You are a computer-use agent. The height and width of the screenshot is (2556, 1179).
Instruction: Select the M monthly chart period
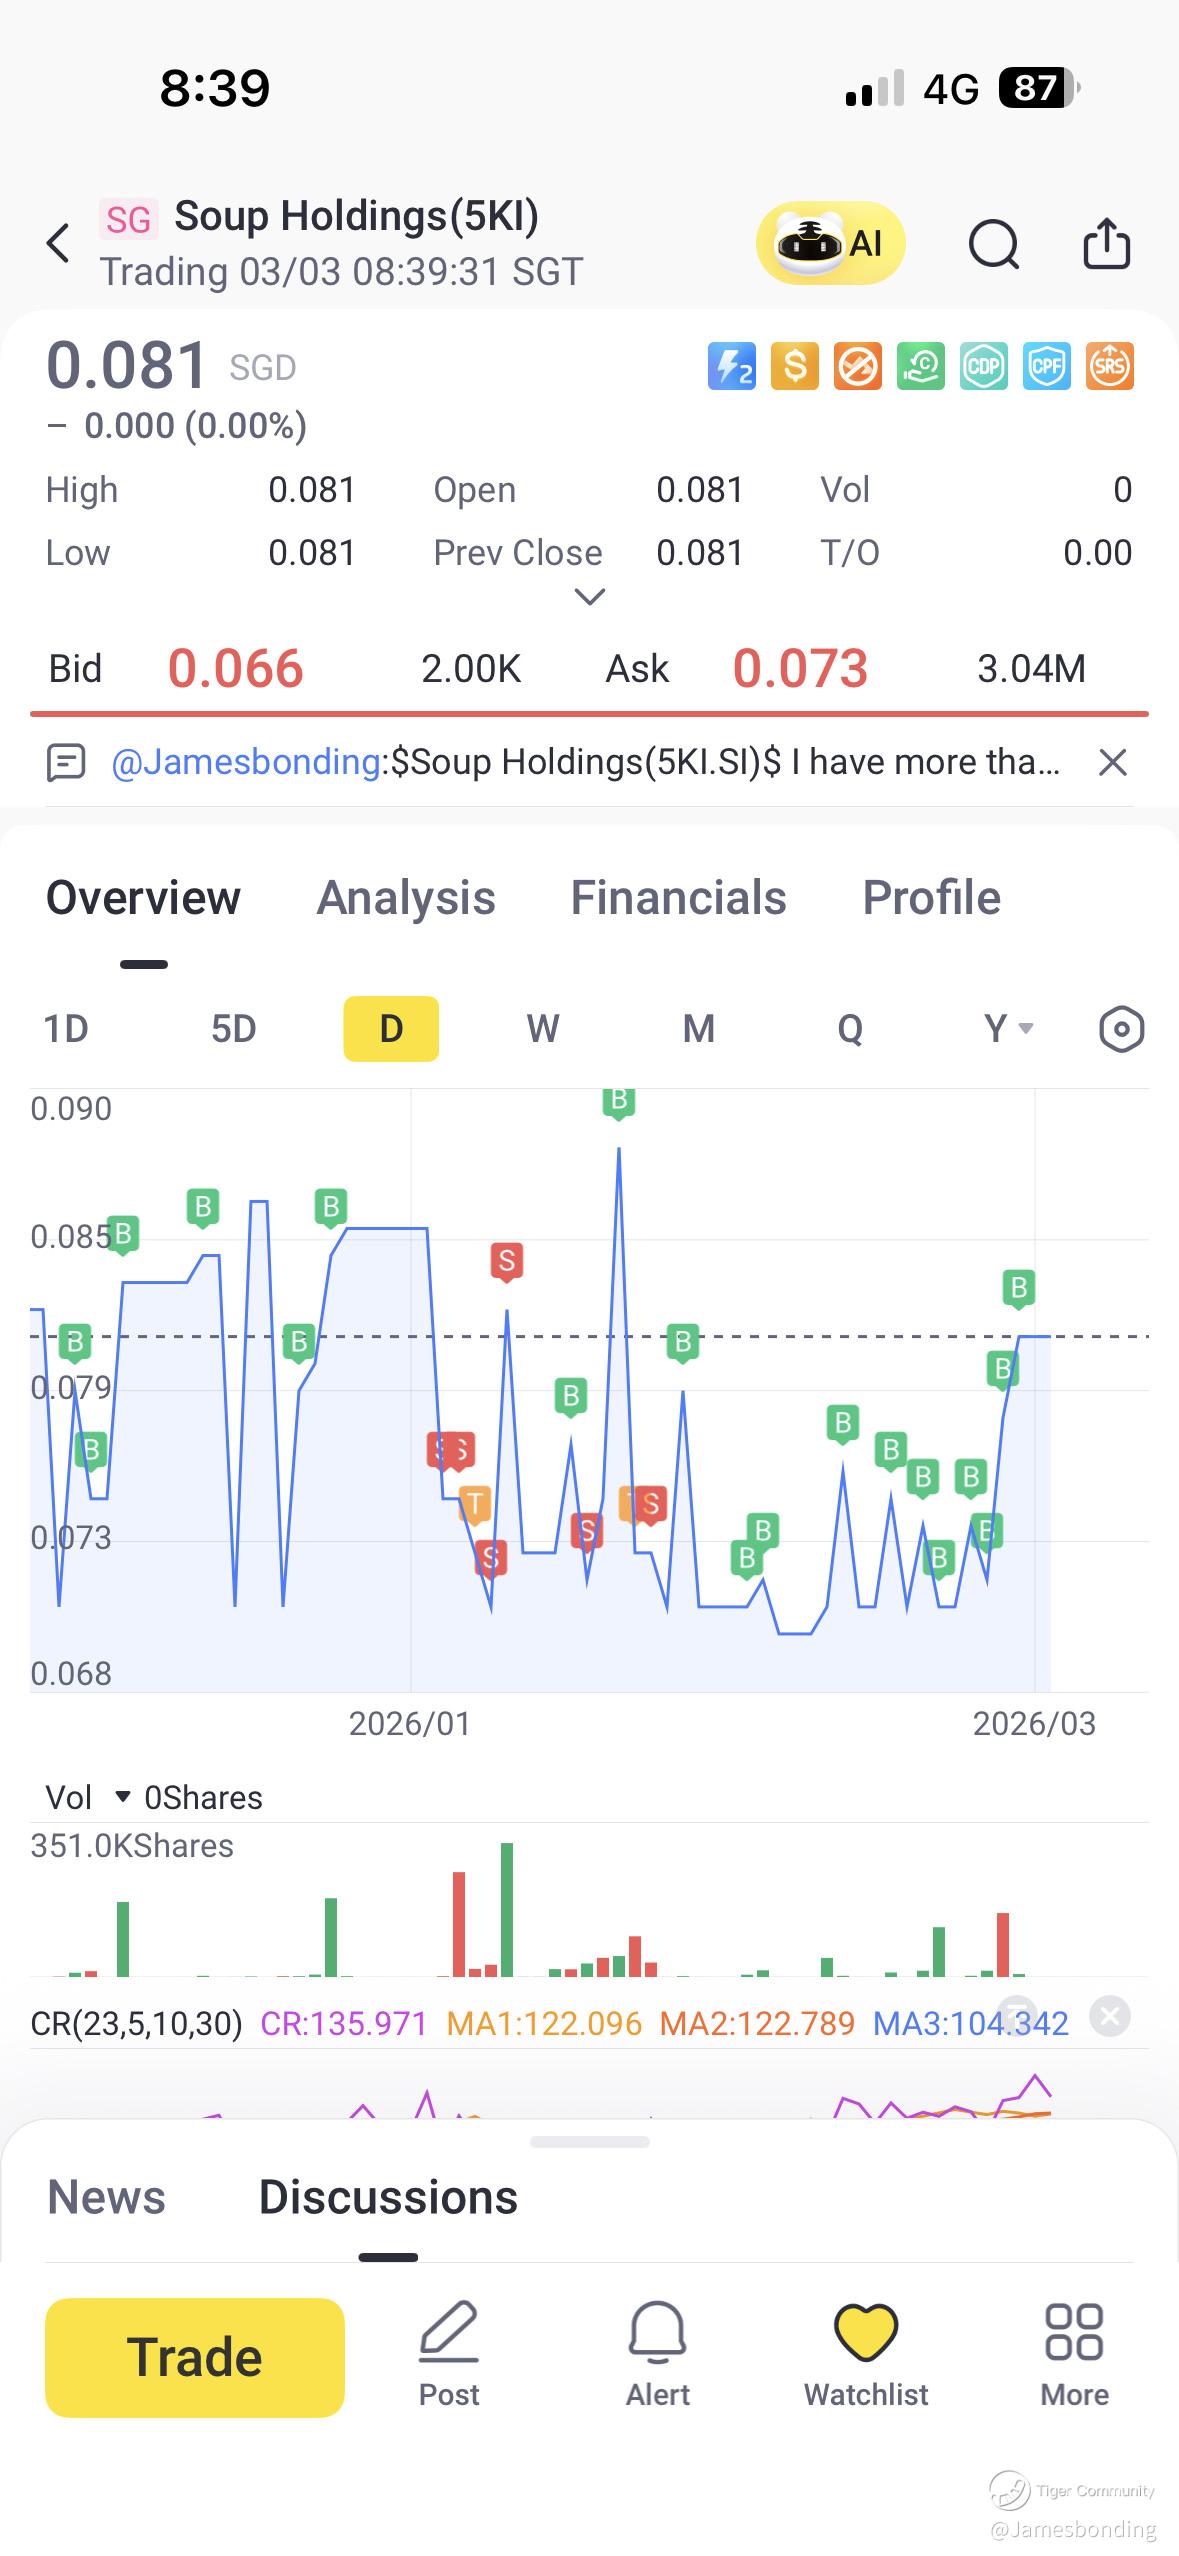point(698,1028)
